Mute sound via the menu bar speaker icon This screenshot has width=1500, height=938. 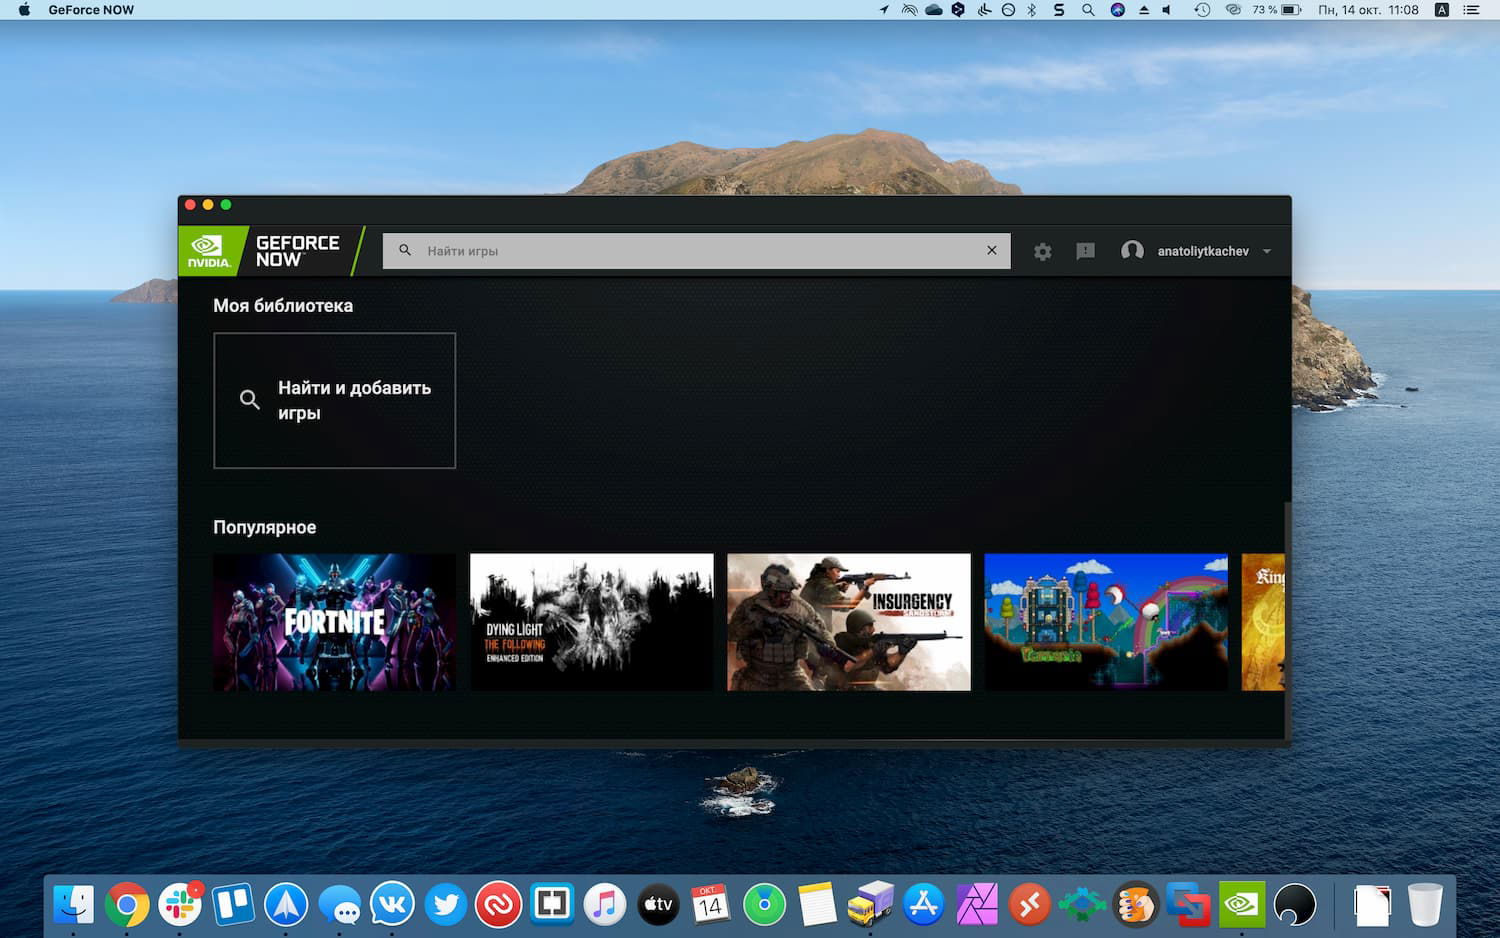tap(1164, 10)
